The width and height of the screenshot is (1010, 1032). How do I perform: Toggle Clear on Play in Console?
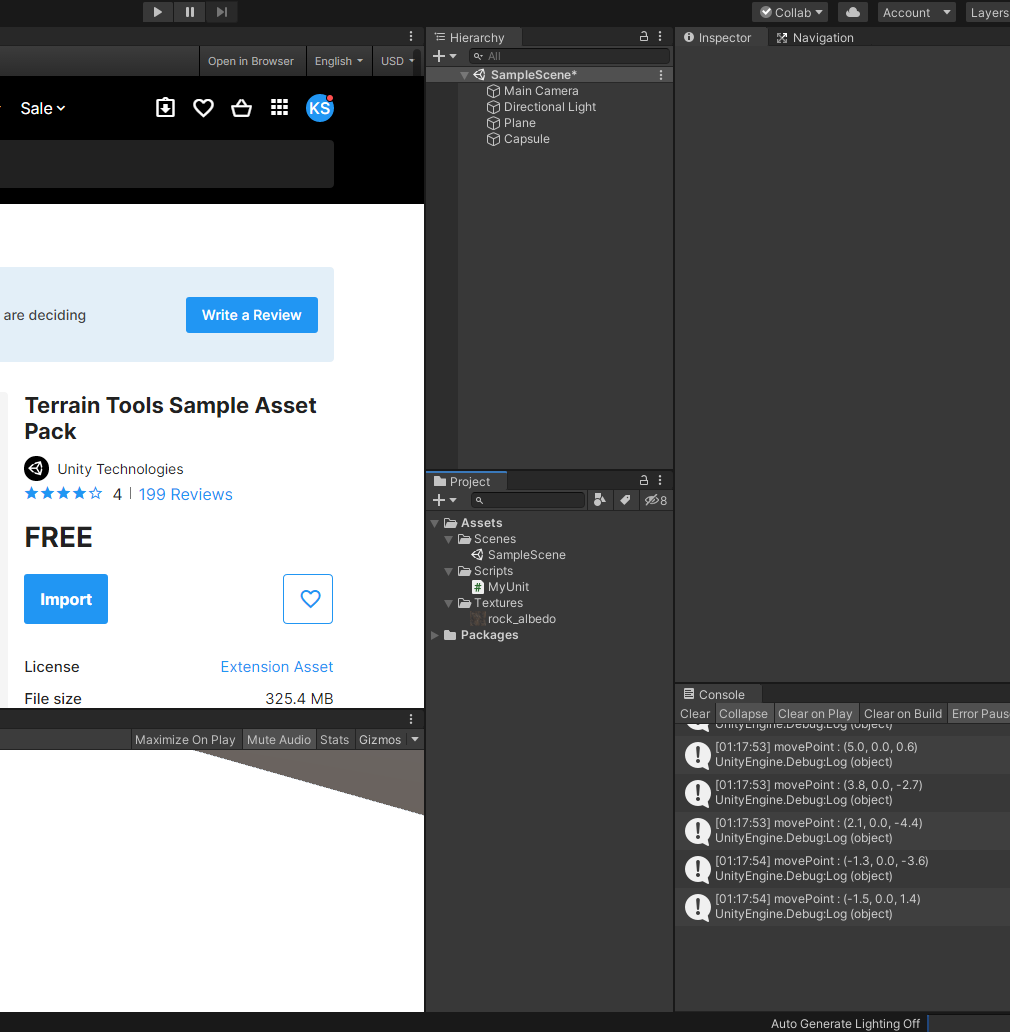pyautogui.click(x=815, y=713)
